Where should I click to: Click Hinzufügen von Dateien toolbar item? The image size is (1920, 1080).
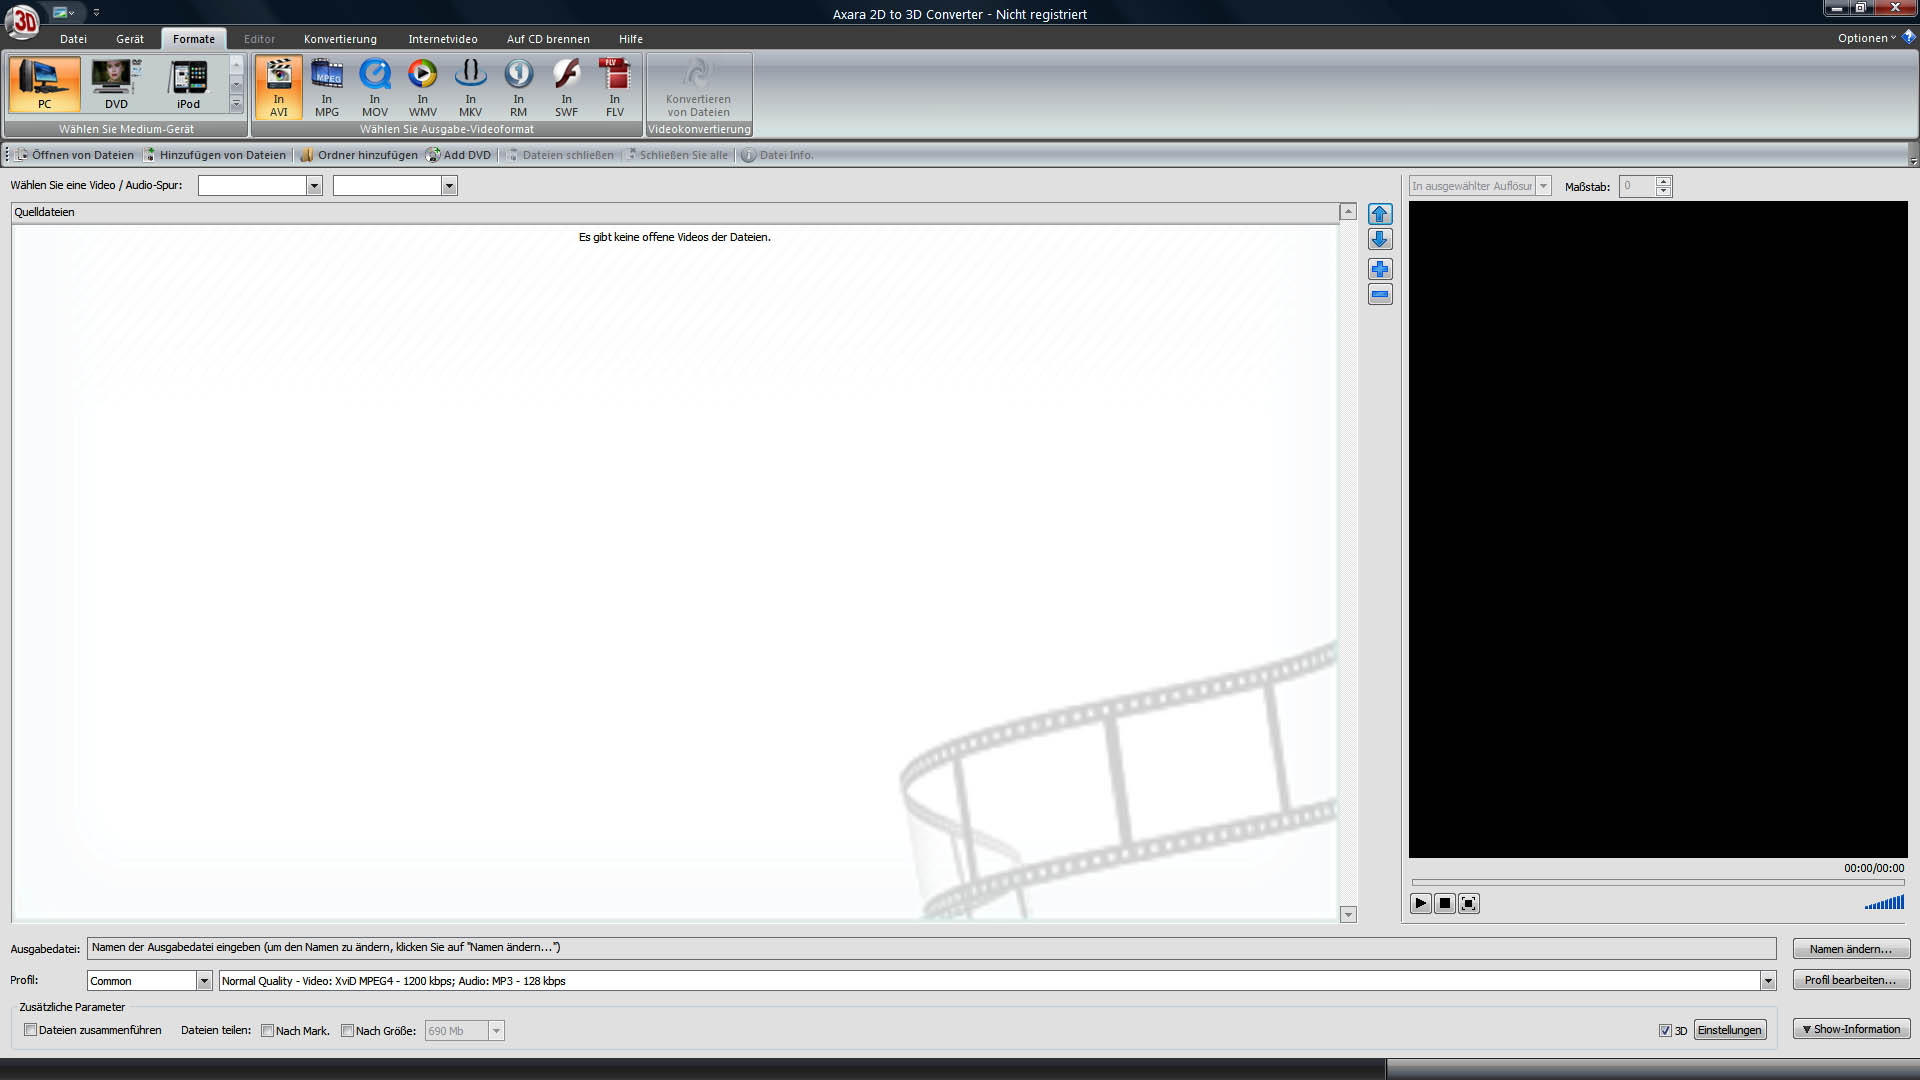click(214, 155)
